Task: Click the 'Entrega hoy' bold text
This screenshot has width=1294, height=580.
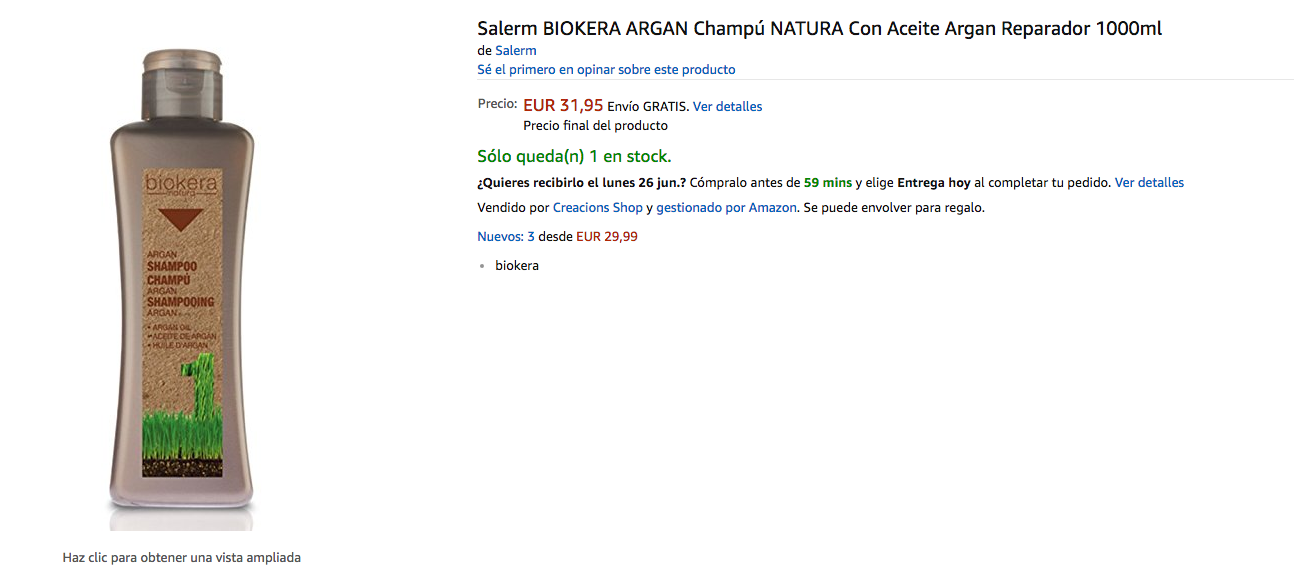Action: pos(933,183)
